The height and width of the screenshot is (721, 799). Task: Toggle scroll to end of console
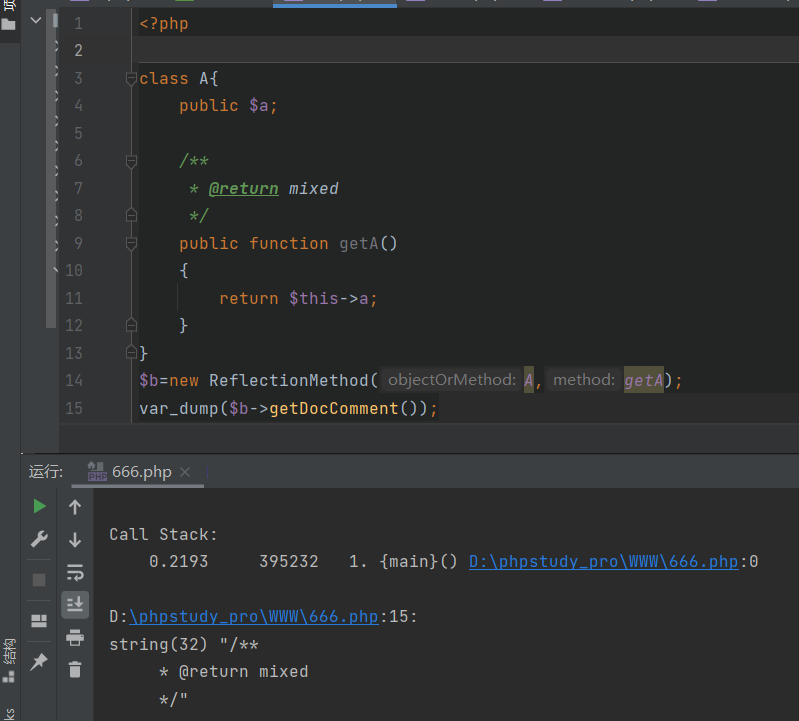click(75, 604)
